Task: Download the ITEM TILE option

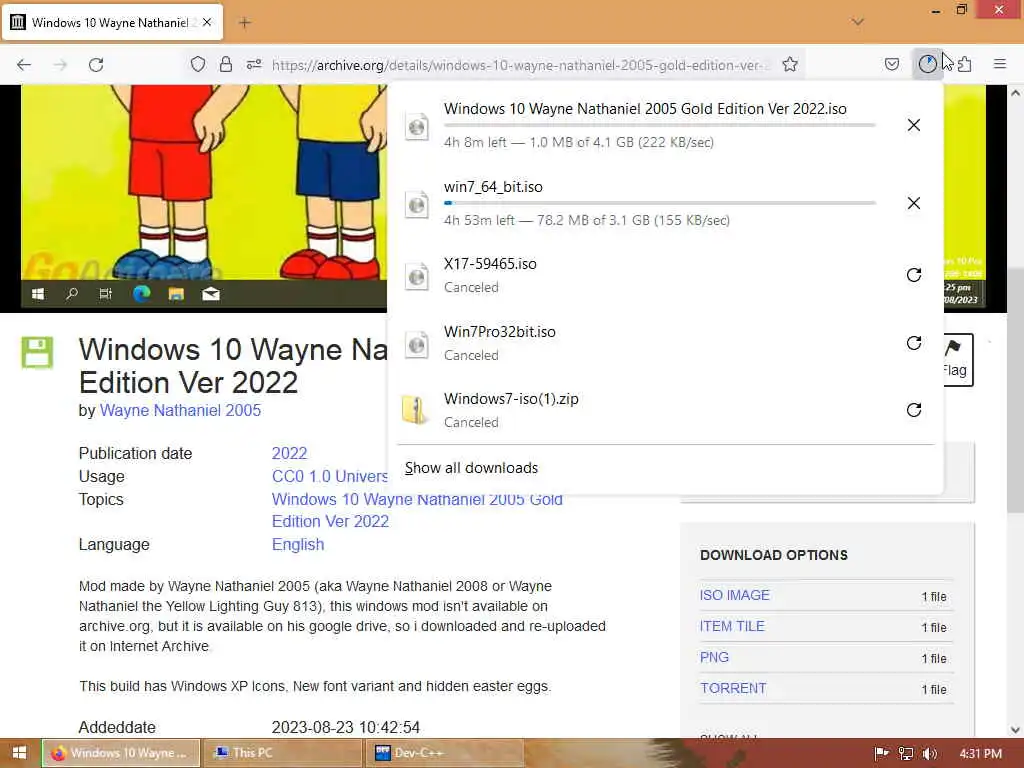Action: [x=732, y=626]
